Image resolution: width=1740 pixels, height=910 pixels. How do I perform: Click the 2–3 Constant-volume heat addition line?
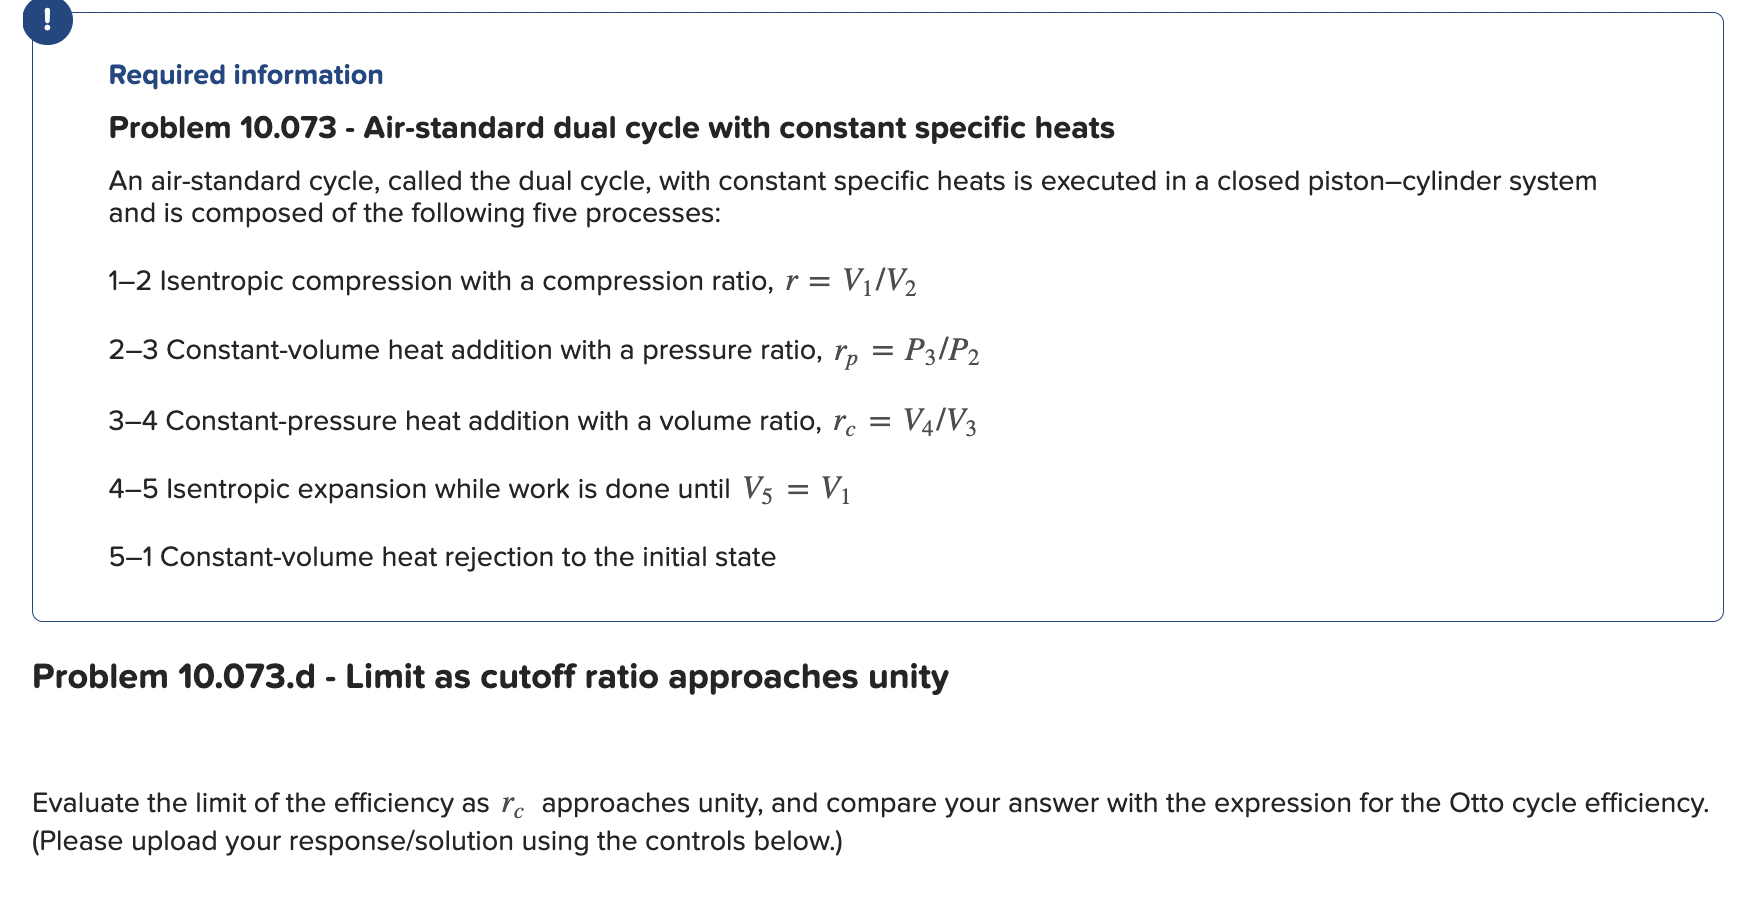pyautogui.click(x=544, y=351)
